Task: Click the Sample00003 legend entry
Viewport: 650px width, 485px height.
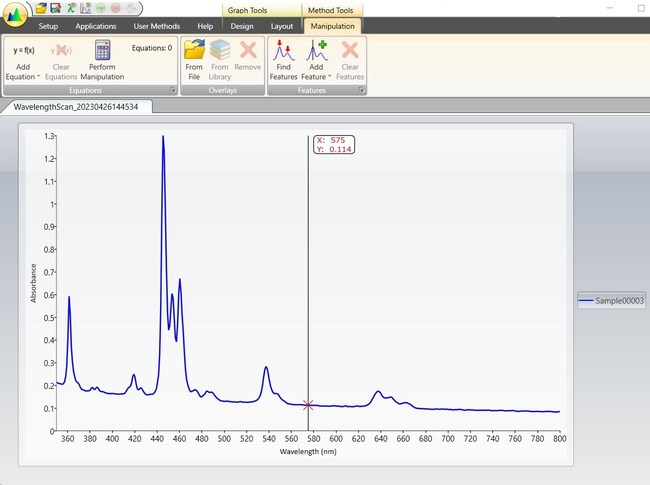Action: (611, 300)
